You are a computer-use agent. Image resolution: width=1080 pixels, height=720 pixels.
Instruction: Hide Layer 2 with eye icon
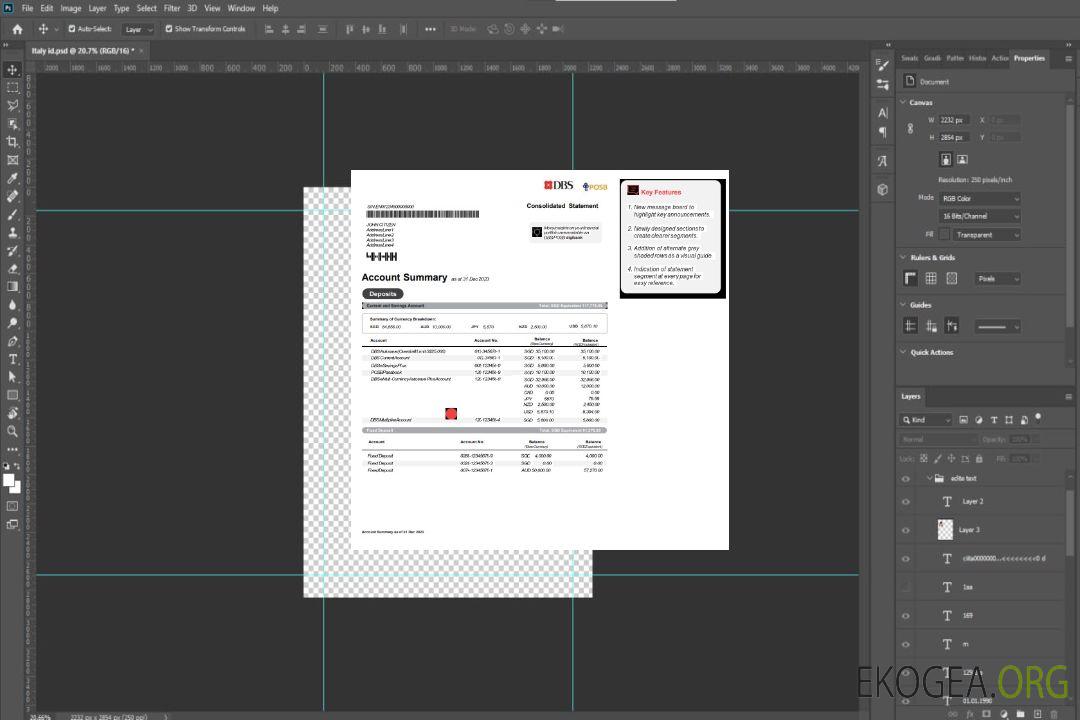(906, 502)
